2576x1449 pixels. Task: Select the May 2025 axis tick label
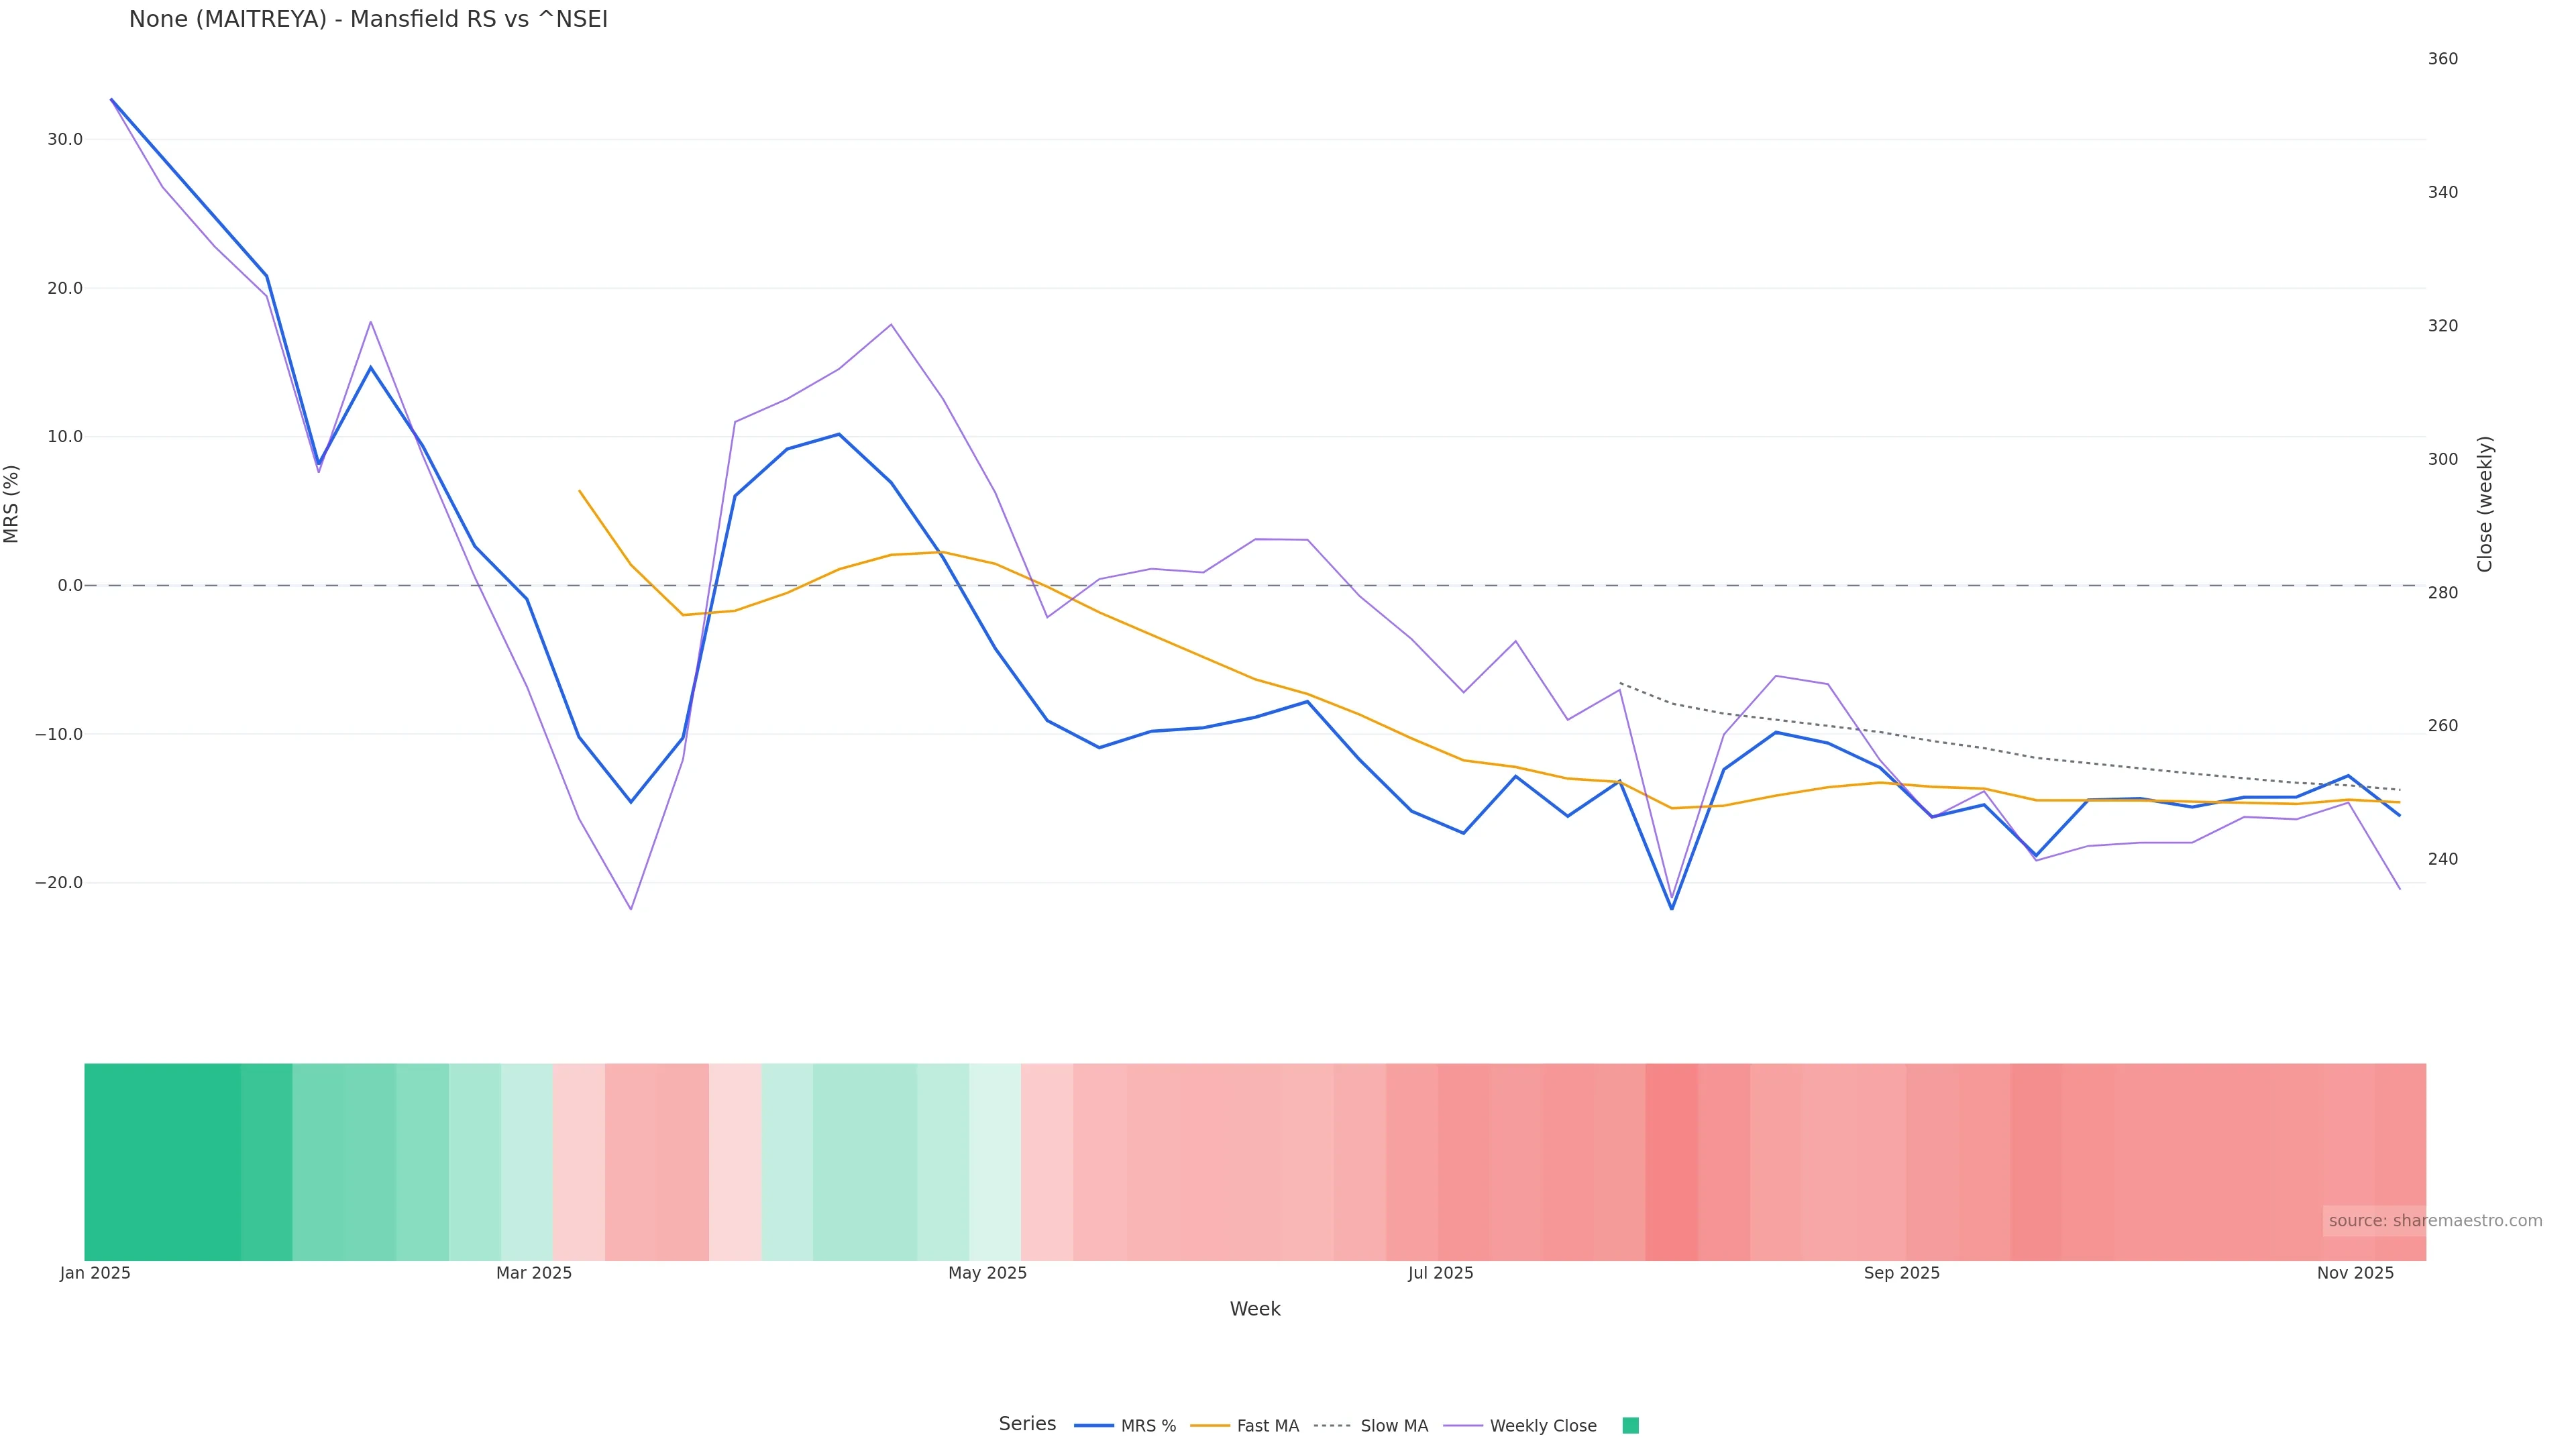click(987, 1273)
